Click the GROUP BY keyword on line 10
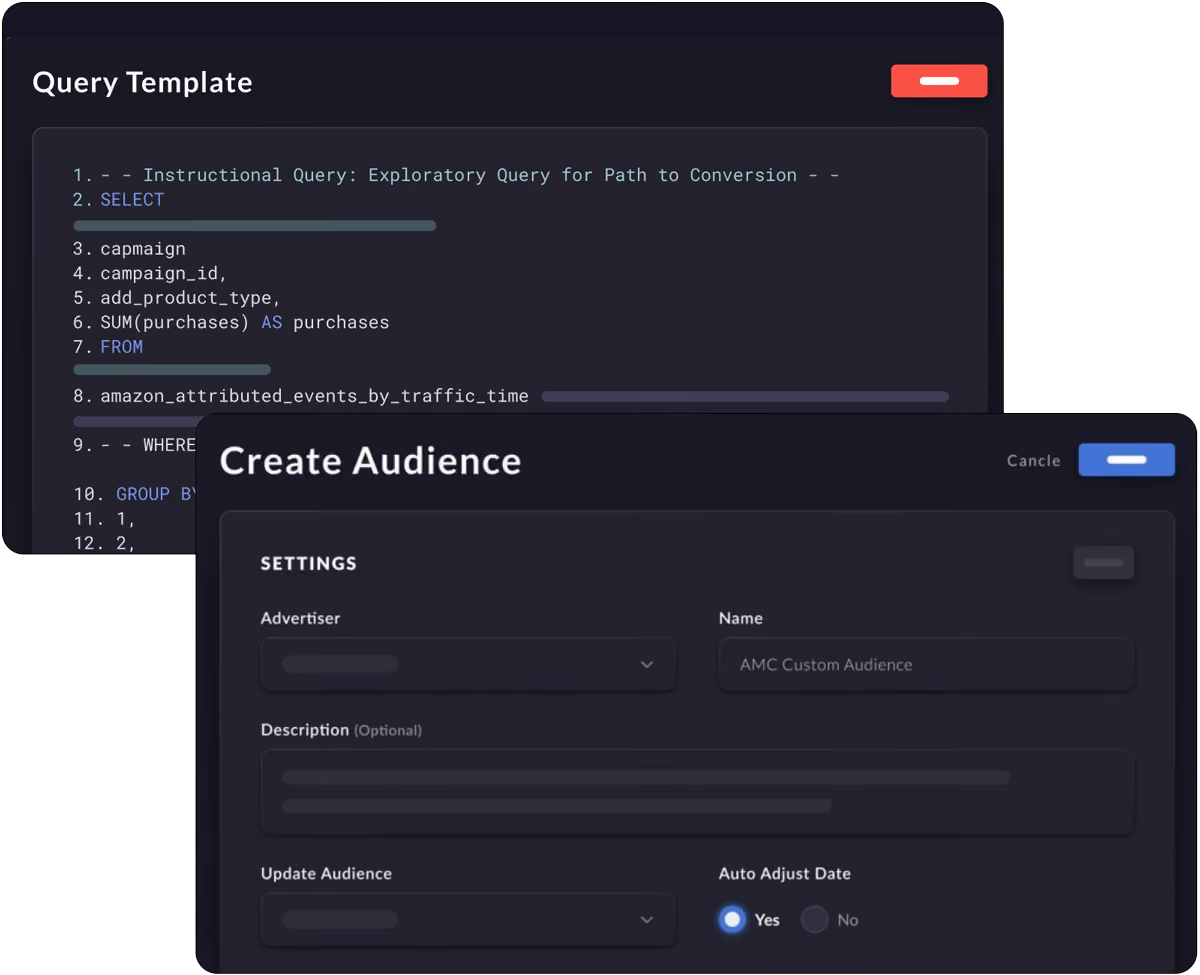This screenshot has height=975, width=1200. (157, 494)
